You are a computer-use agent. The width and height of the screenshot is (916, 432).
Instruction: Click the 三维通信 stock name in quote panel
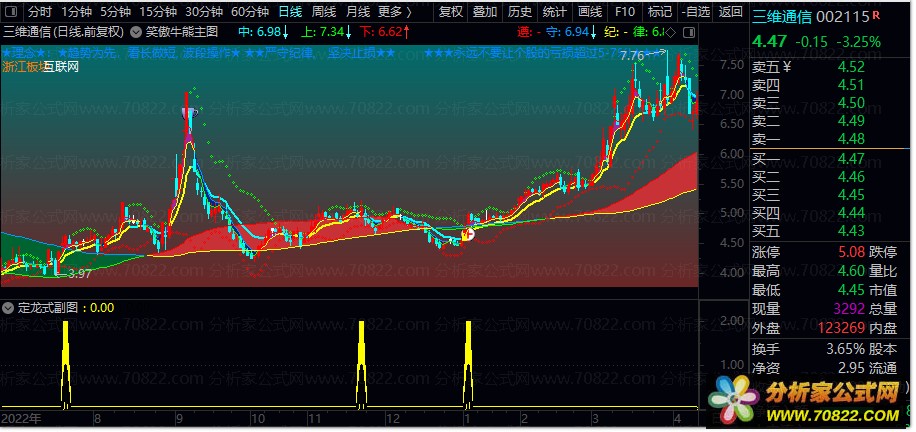[782, 17]
